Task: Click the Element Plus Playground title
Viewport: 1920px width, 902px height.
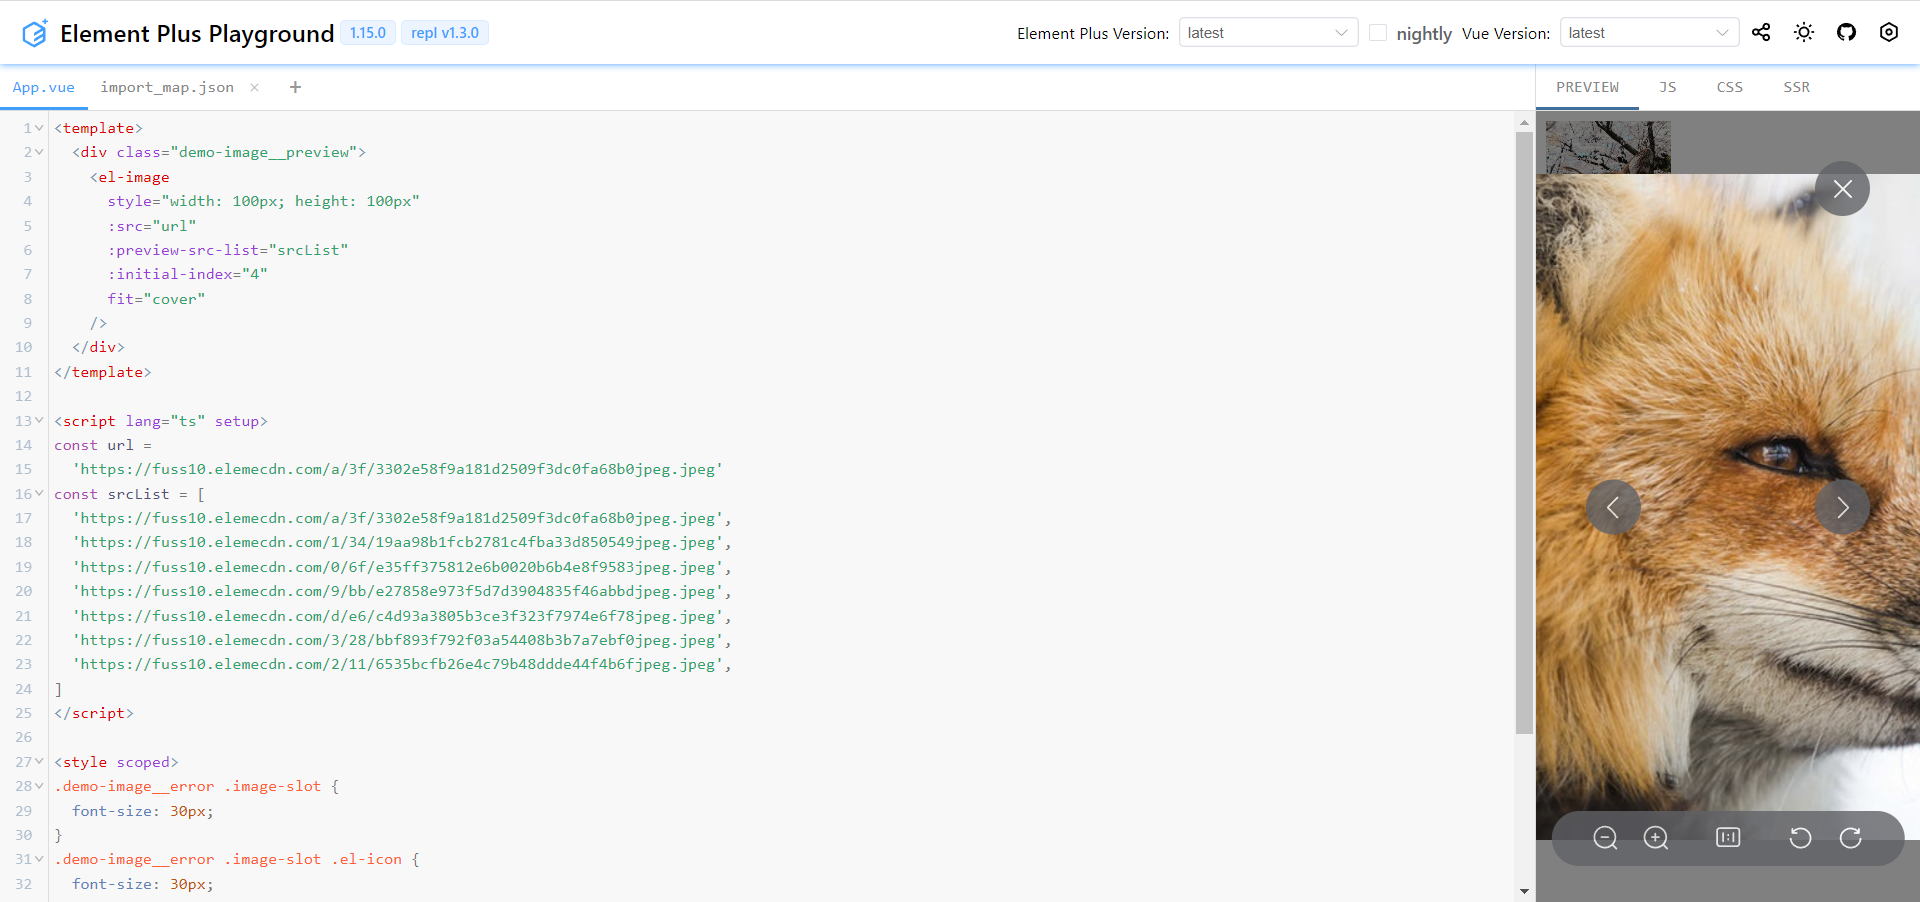Action: pos(197,34)
